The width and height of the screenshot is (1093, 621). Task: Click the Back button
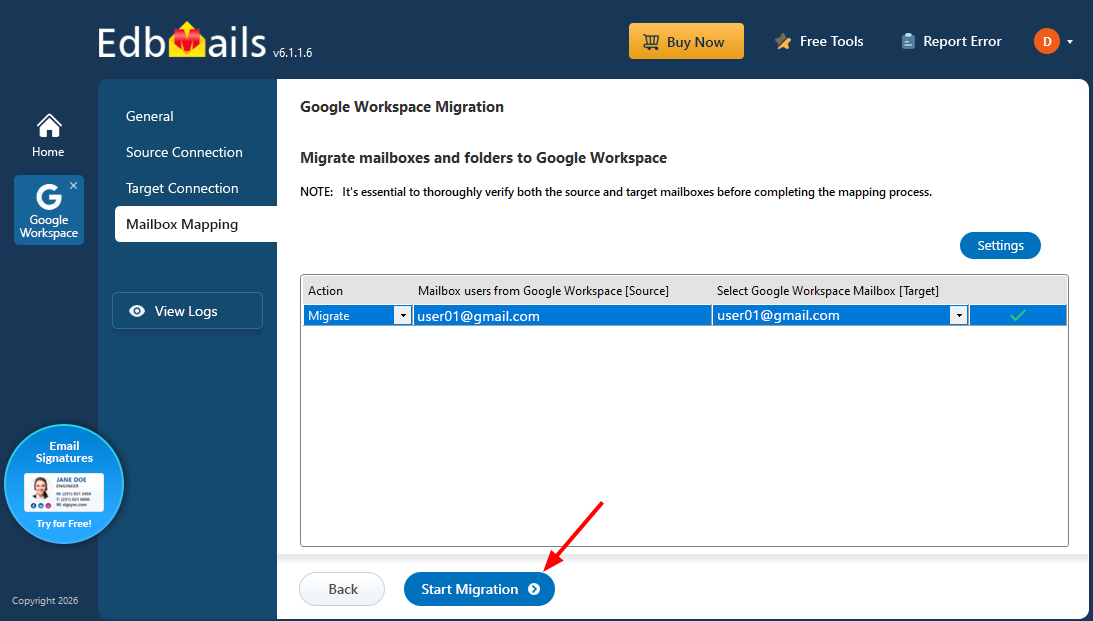[342, 589]
